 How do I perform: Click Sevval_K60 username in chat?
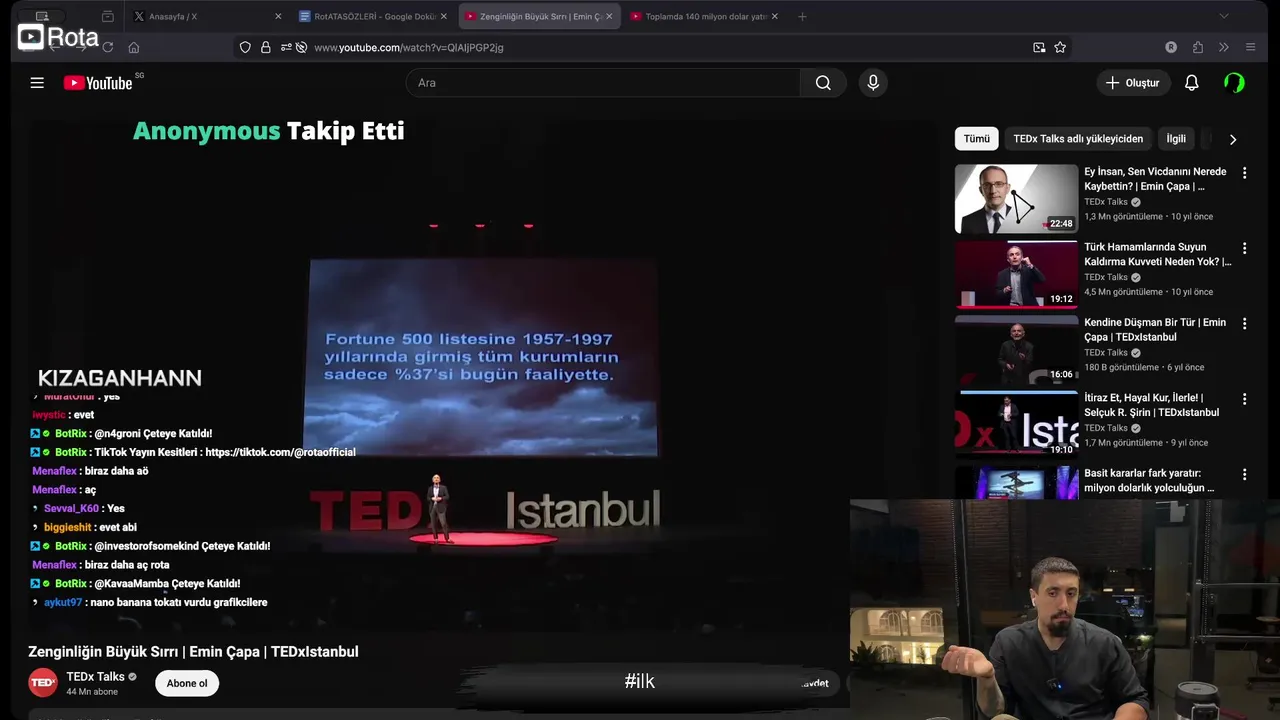tap(71, 508)
